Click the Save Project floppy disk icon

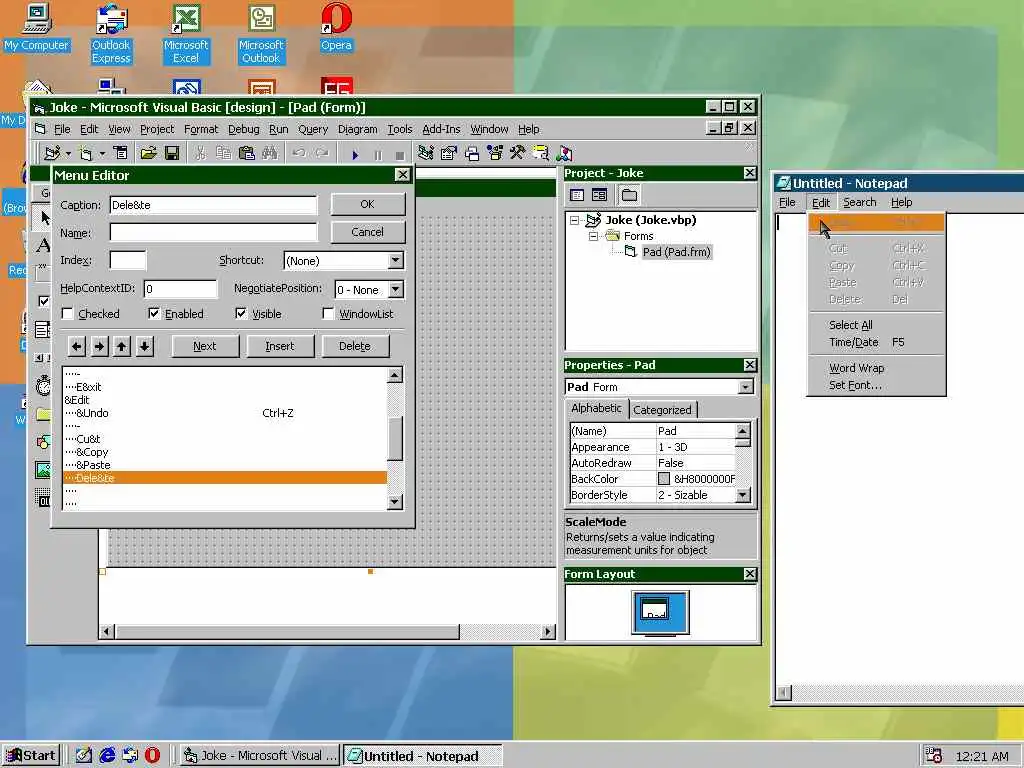[x=172, y=153]
